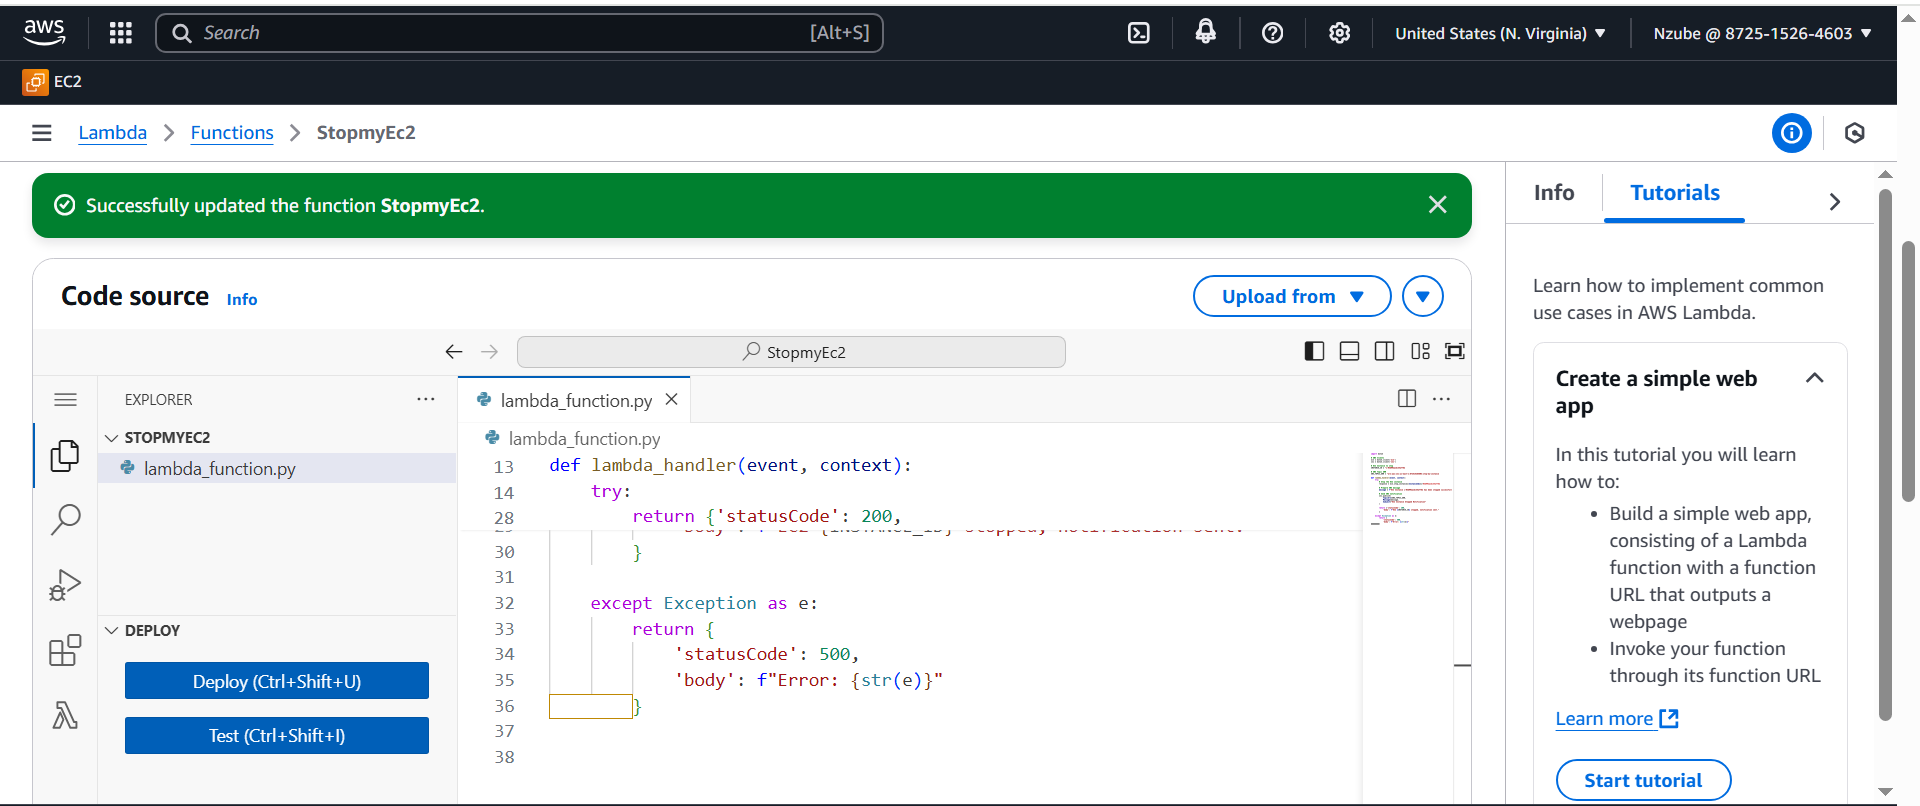Toggle primary side bar layout icon
The image size is (1920, 806).
1315,351
